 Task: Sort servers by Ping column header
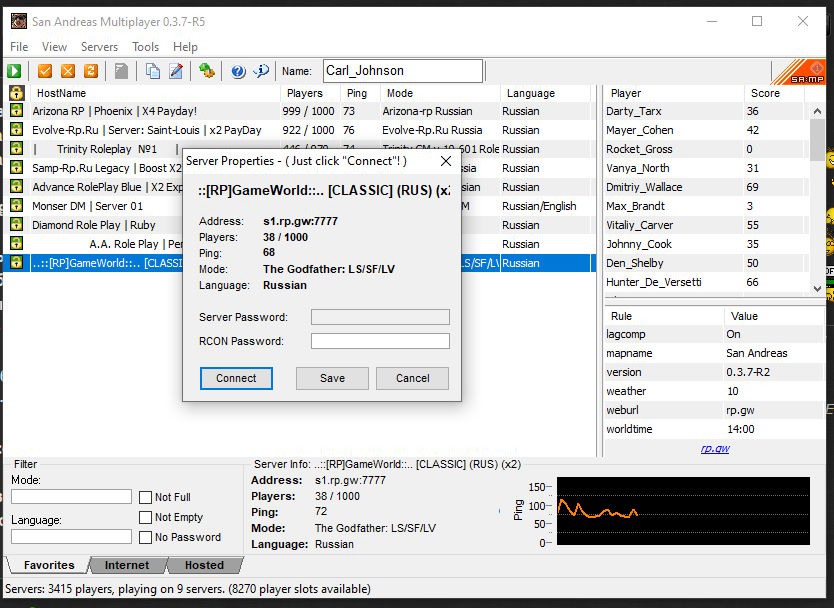point(360,93)
